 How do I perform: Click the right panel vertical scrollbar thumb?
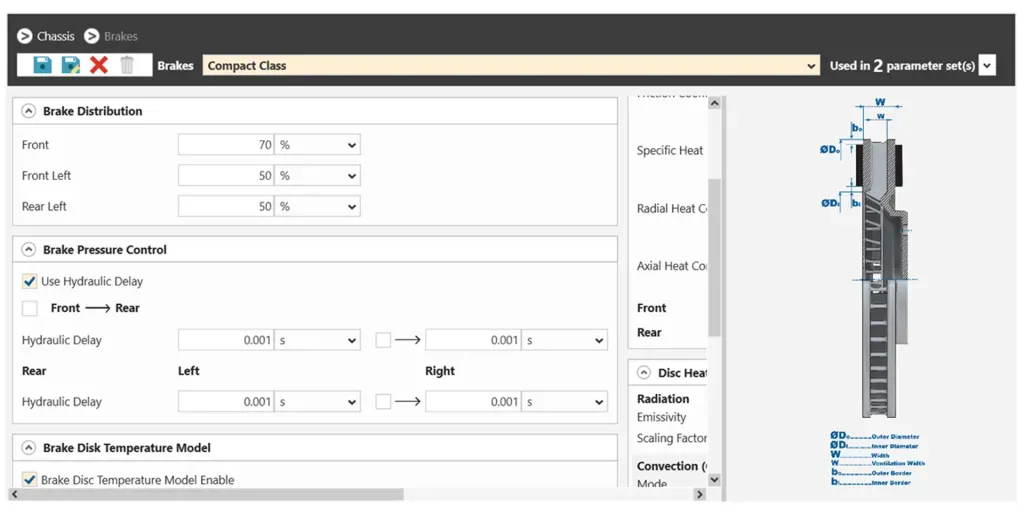tap(714, 257)
